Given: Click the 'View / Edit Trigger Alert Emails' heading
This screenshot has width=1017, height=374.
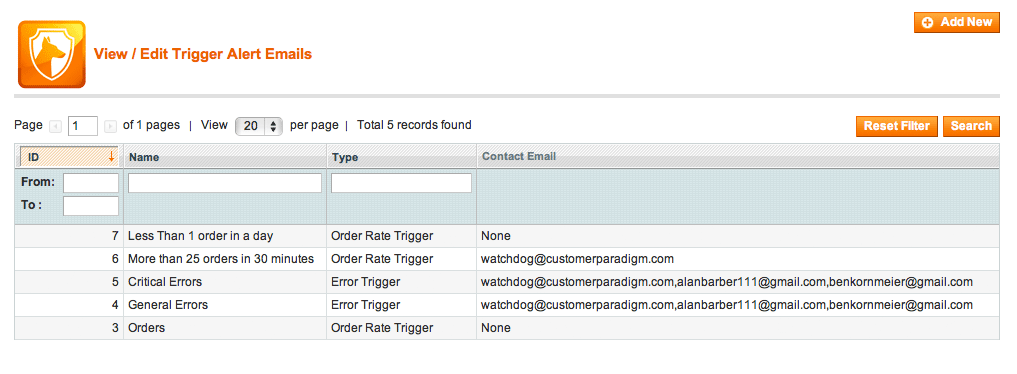Looking at the screenshot, I should tap(203, 54).
